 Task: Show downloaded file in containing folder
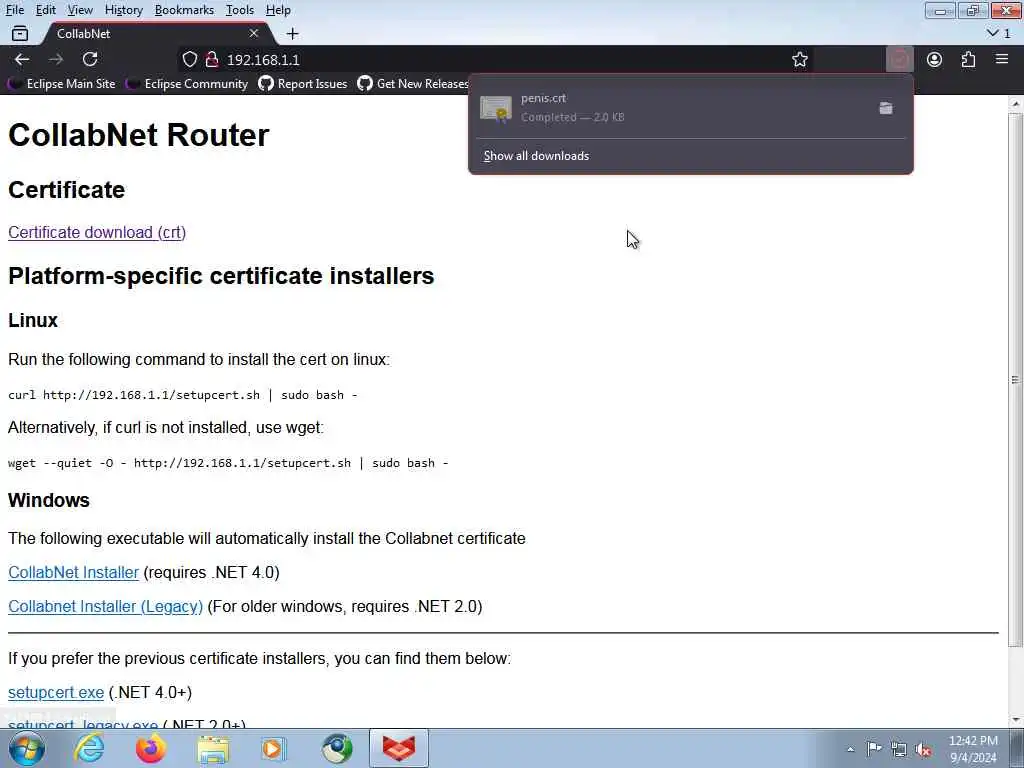[886, 108]
